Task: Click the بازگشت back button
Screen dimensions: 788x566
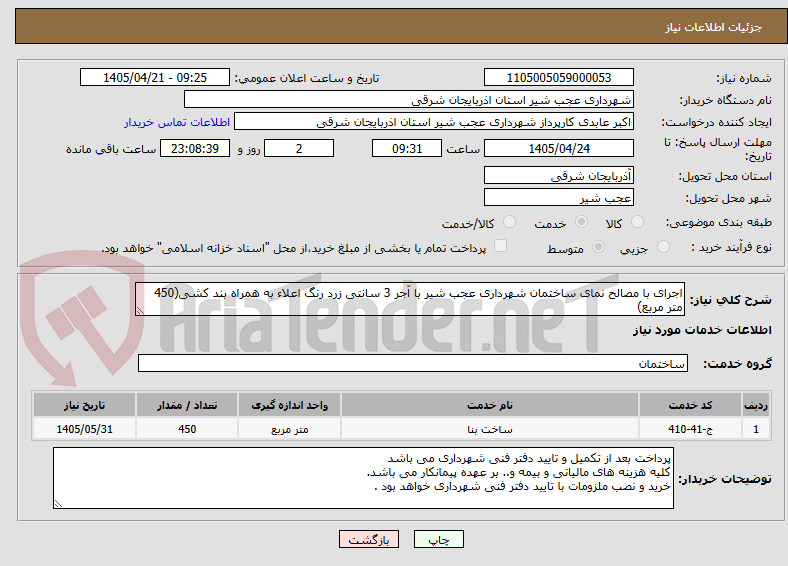Action: 369,539
